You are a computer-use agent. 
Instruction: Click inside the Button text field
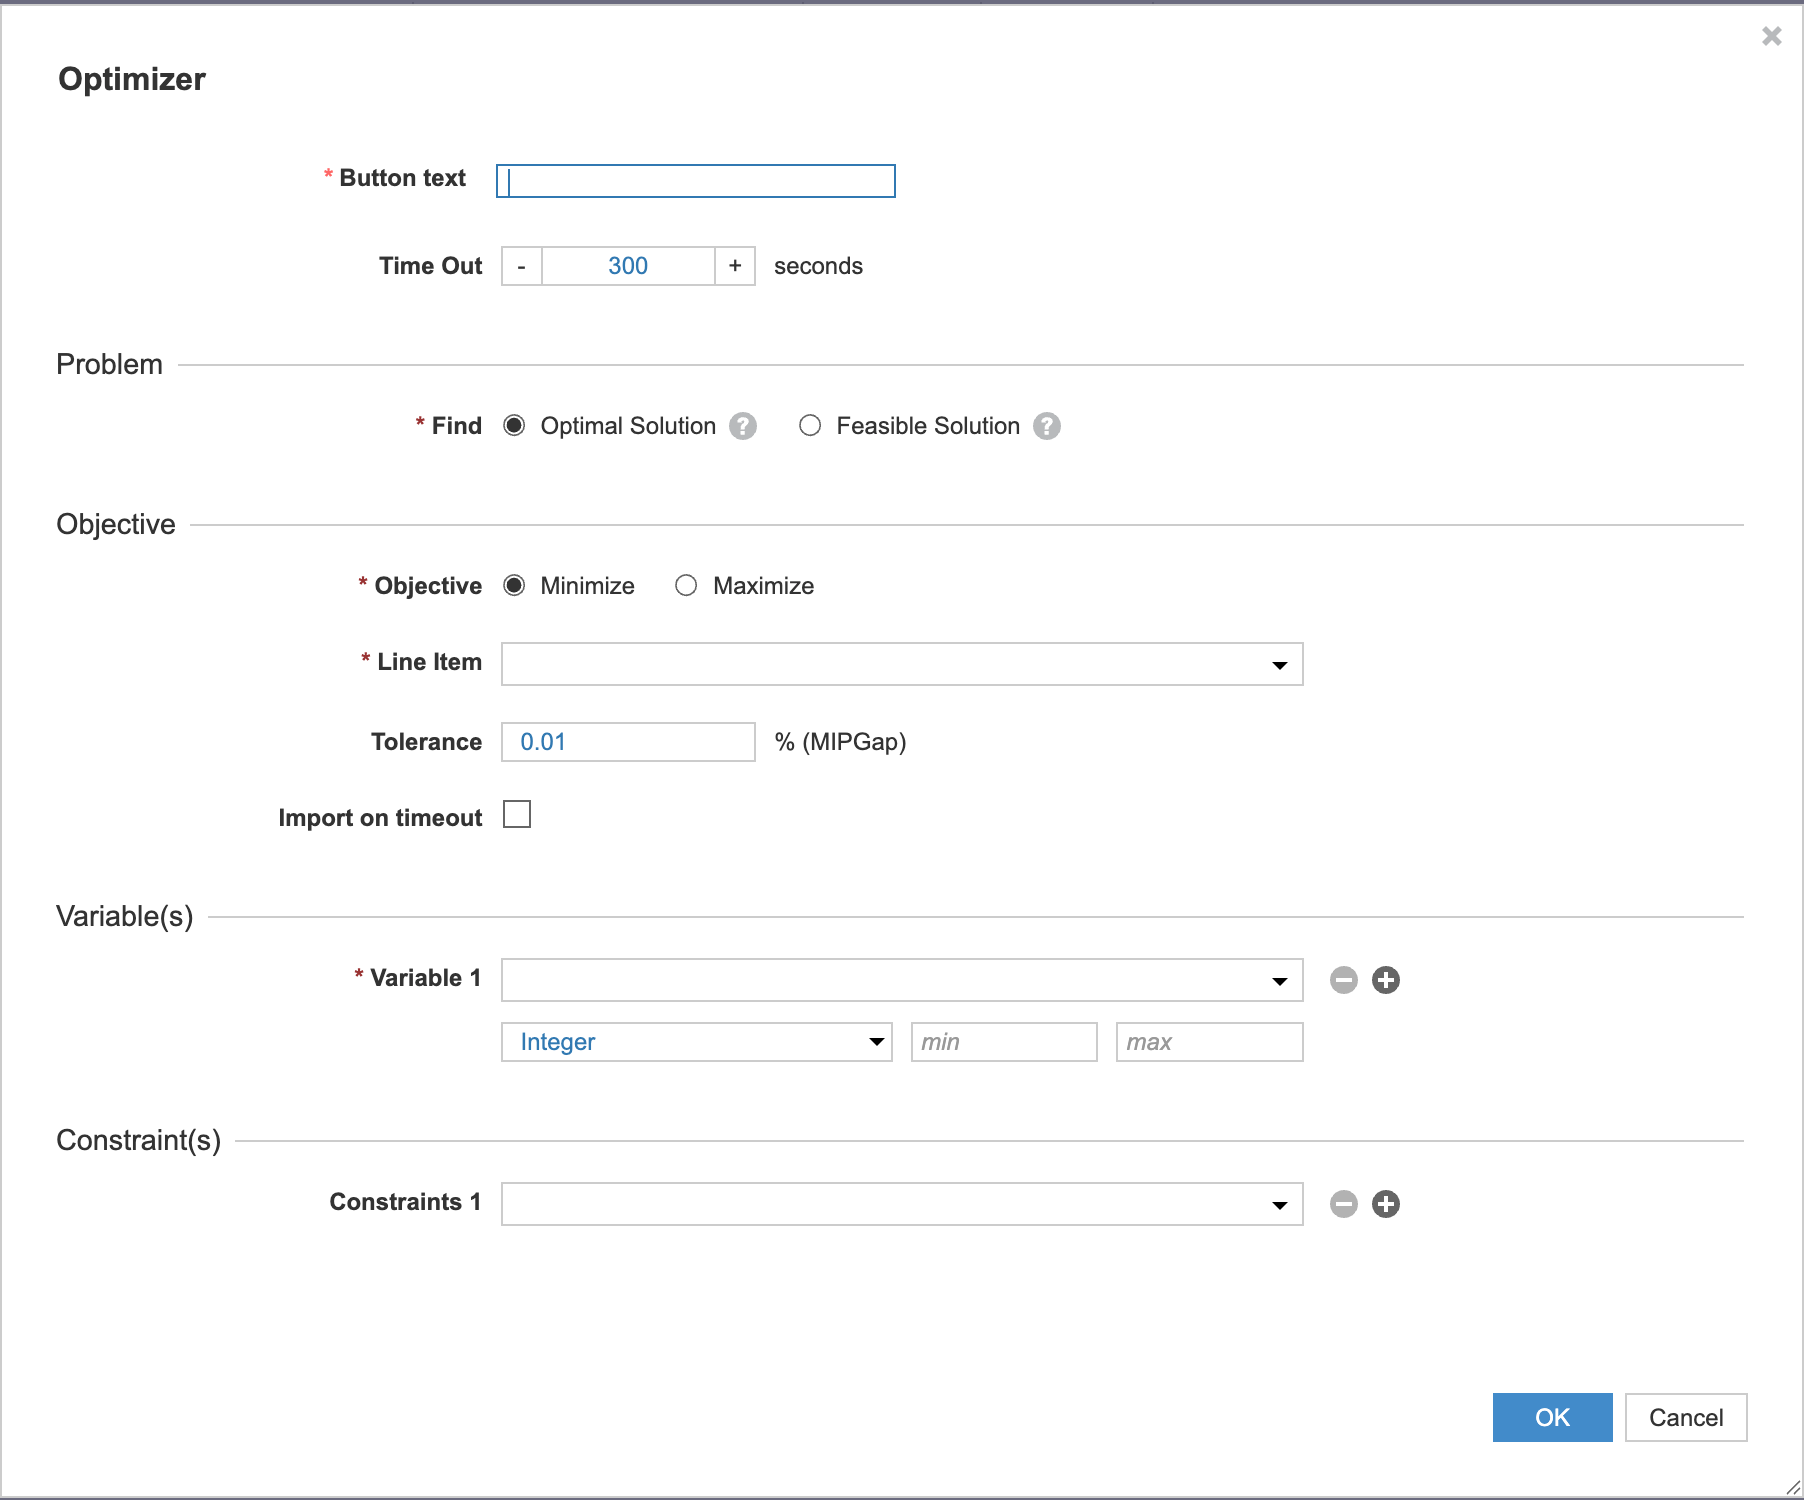695,181
